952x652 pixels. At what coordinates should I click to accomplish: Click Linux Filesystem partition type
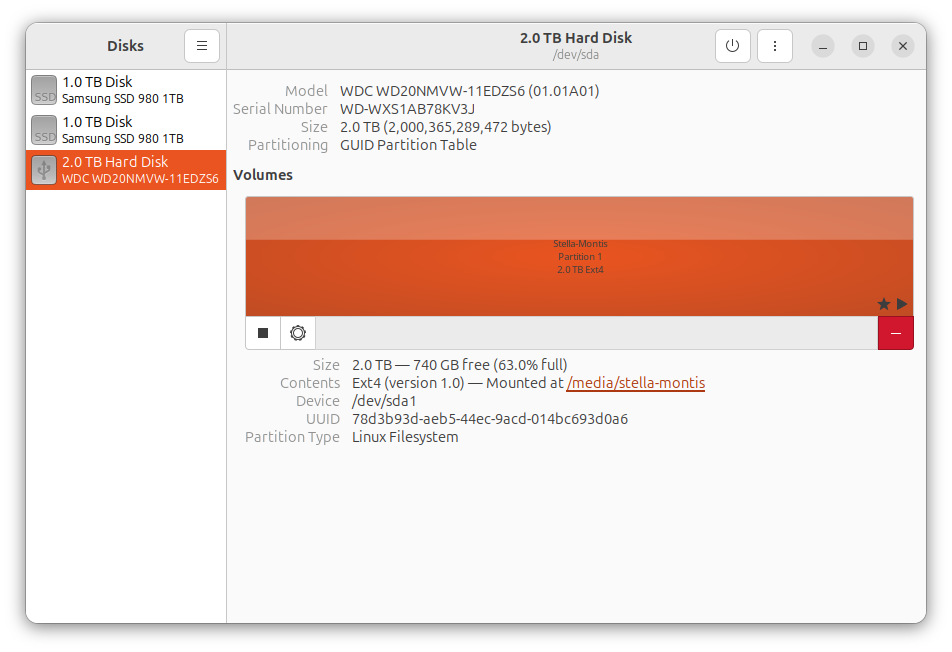point(405,437)
